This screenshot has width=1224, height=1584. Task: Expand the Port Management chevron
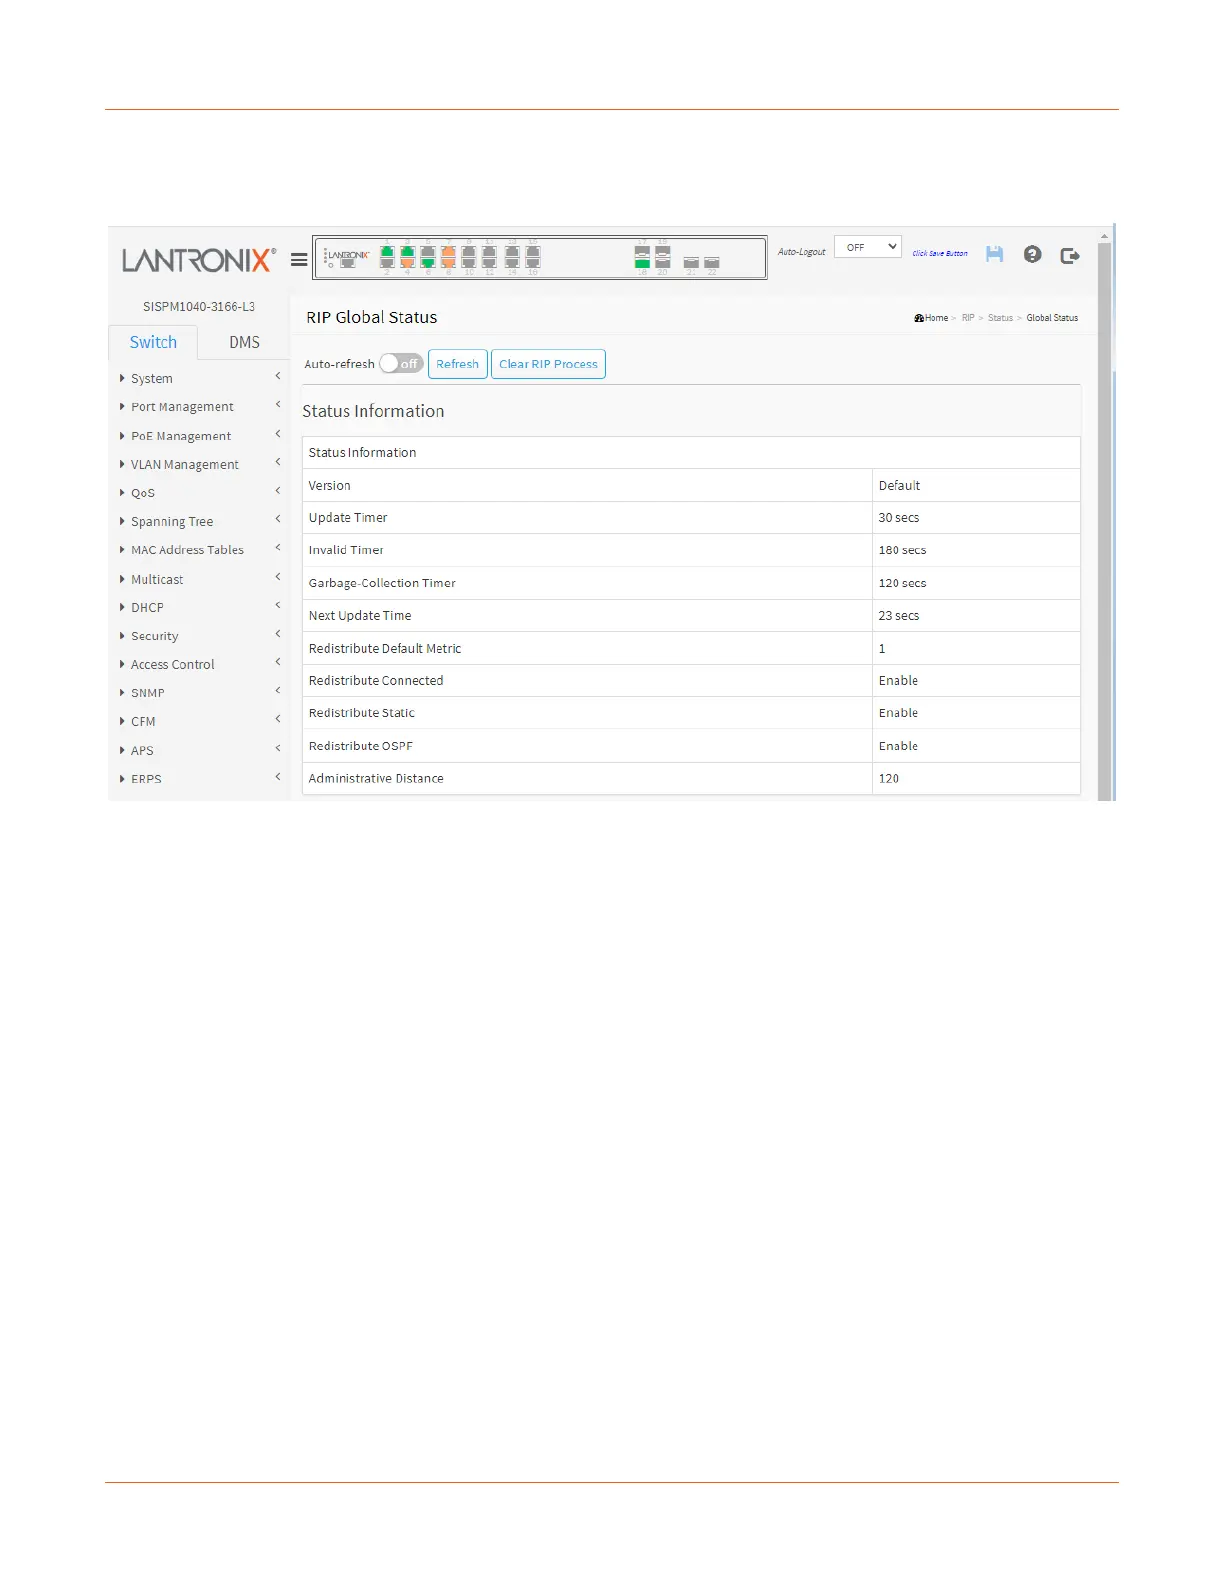[x=277, y=404]
